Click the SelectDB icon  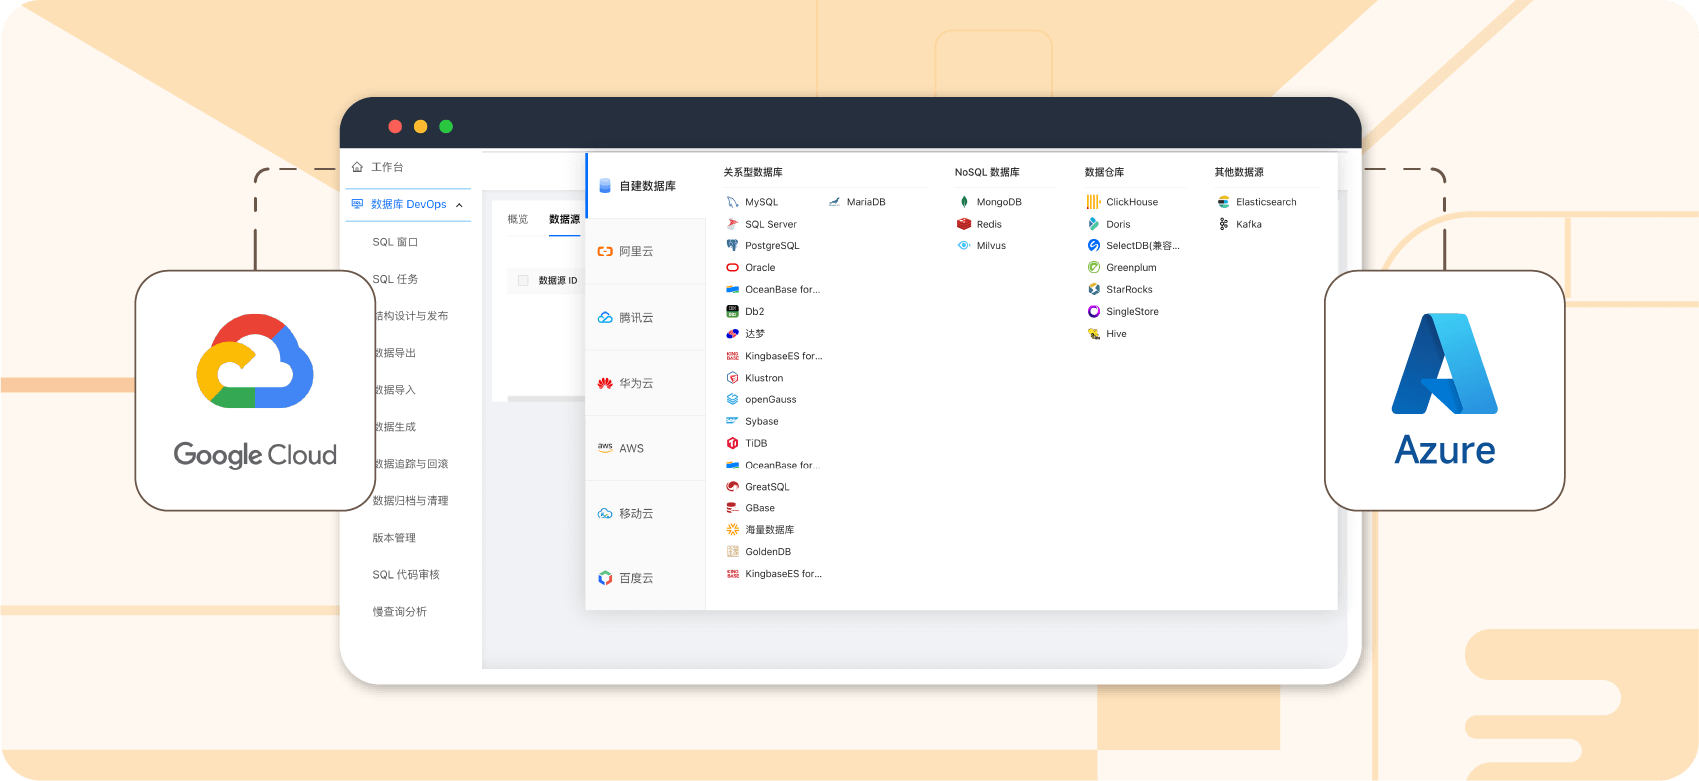(1094, 245)
